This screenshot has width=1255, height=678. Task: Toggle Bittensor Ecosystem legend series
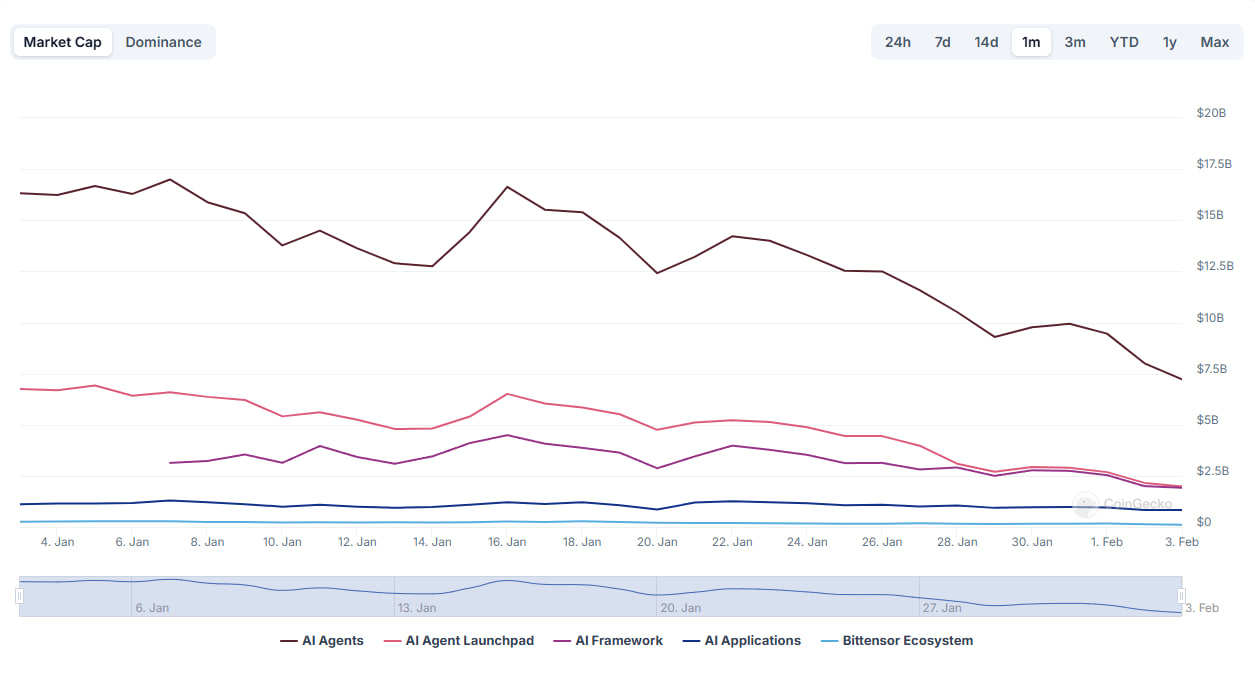pyautogui.click(x=896, y=641)
